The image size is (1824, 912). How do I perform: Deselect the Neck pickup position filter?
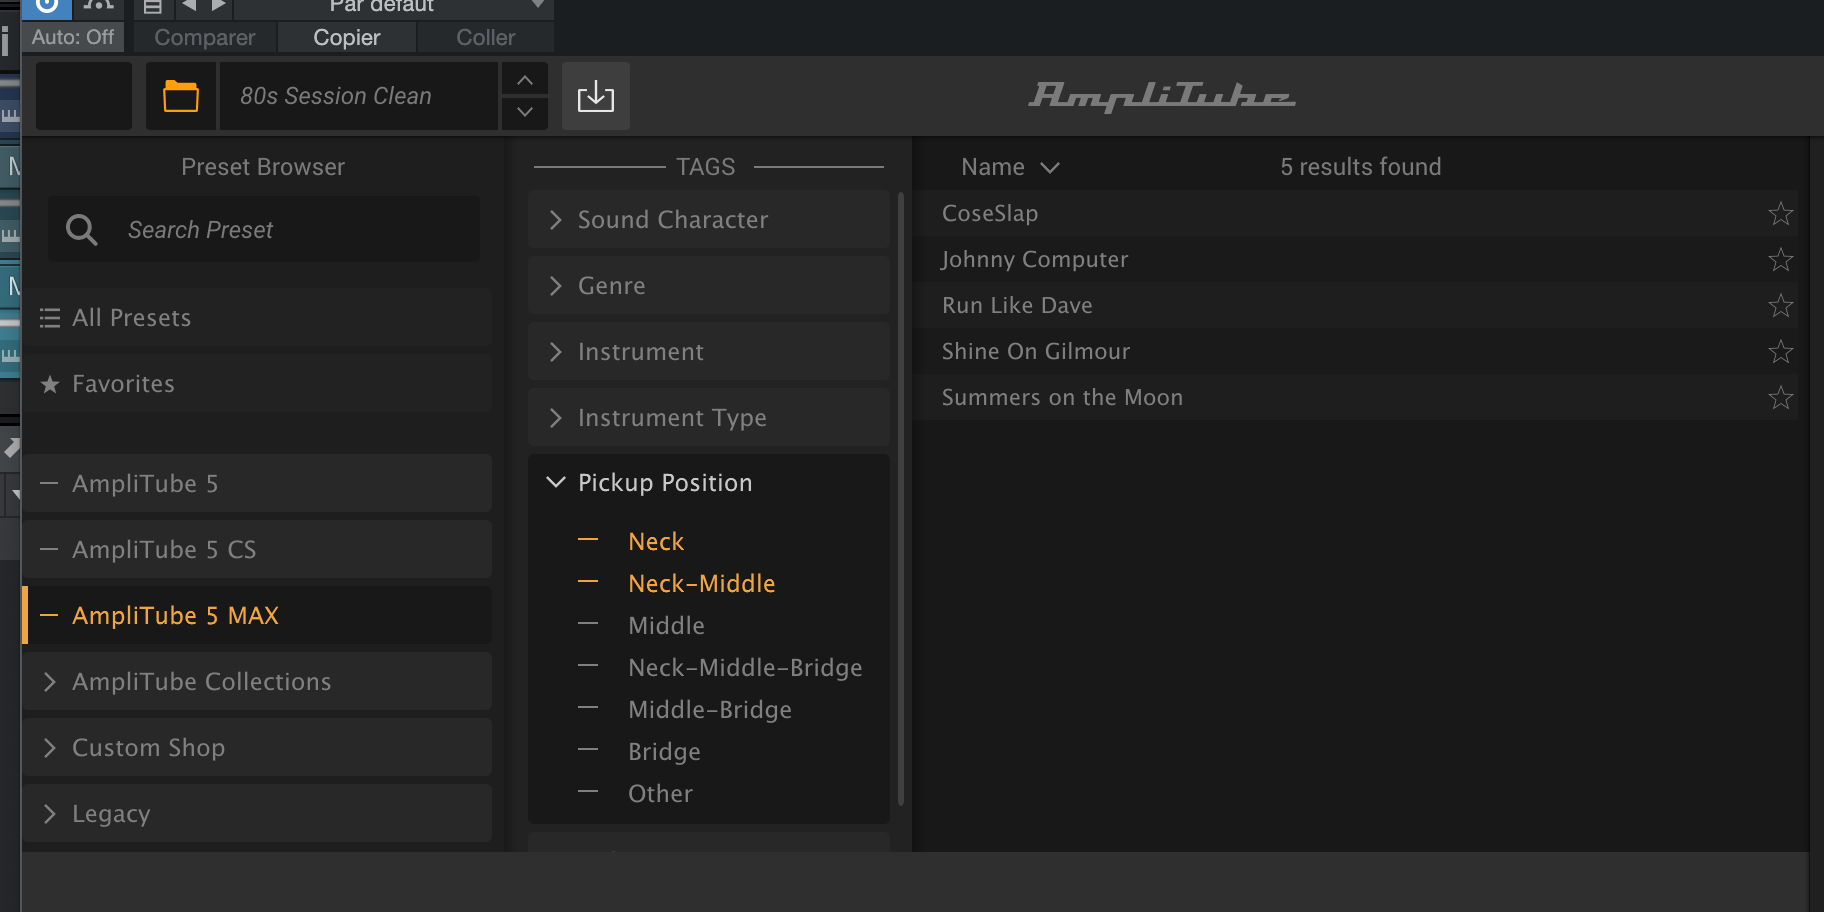tap(655, 540)
